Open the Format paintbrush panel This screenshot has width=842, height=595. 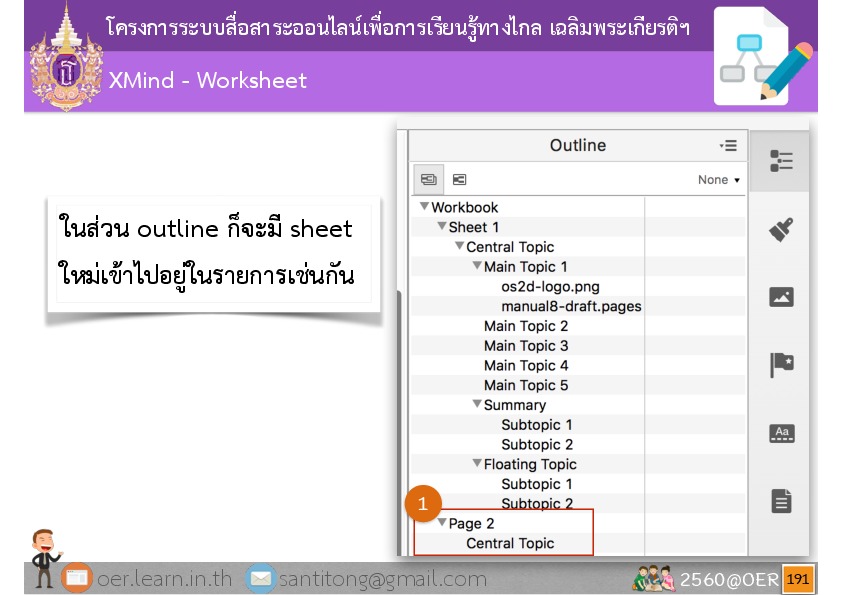781,230
